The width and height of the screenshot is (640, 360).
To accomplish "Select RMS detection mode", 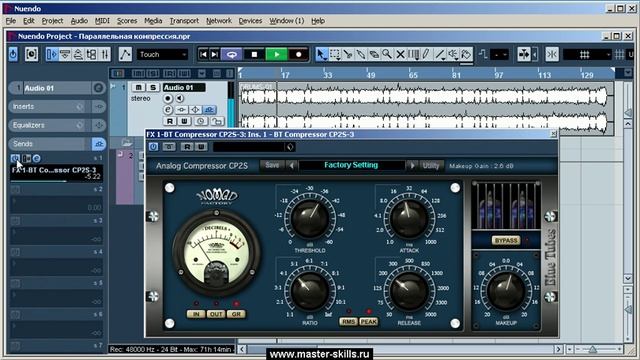I will [348, 322].
